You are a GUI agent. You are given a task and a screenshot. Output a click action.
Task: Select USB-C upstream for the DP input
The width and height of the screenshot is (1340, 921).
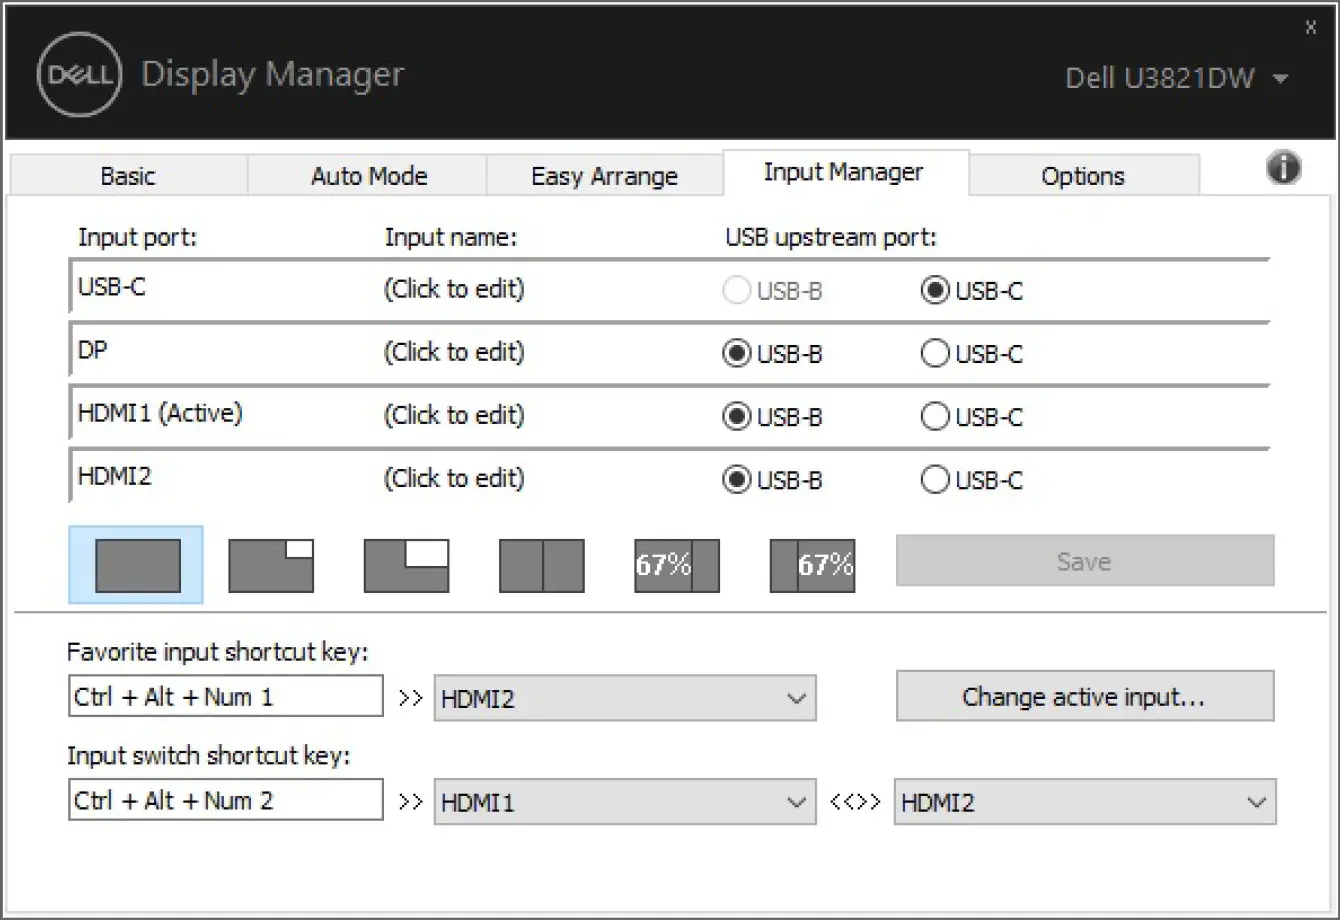point(934,353)
